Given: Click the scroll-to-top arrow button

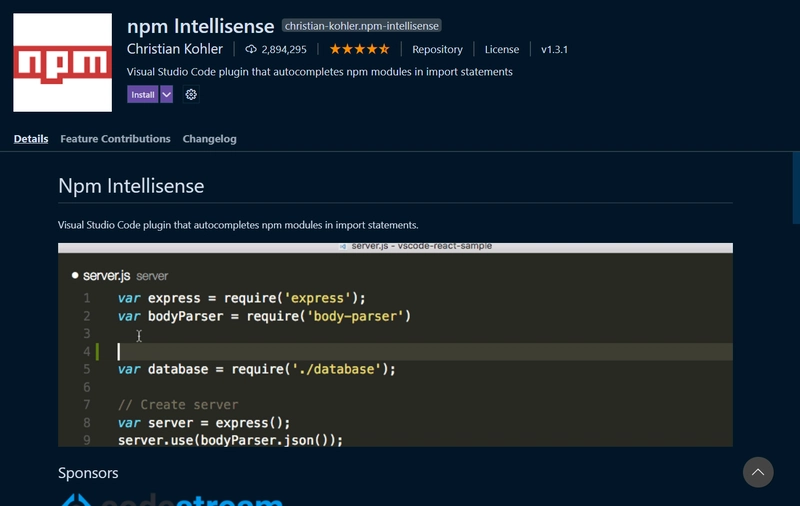Looking at the screenshot, I should (x=758, y=472).
